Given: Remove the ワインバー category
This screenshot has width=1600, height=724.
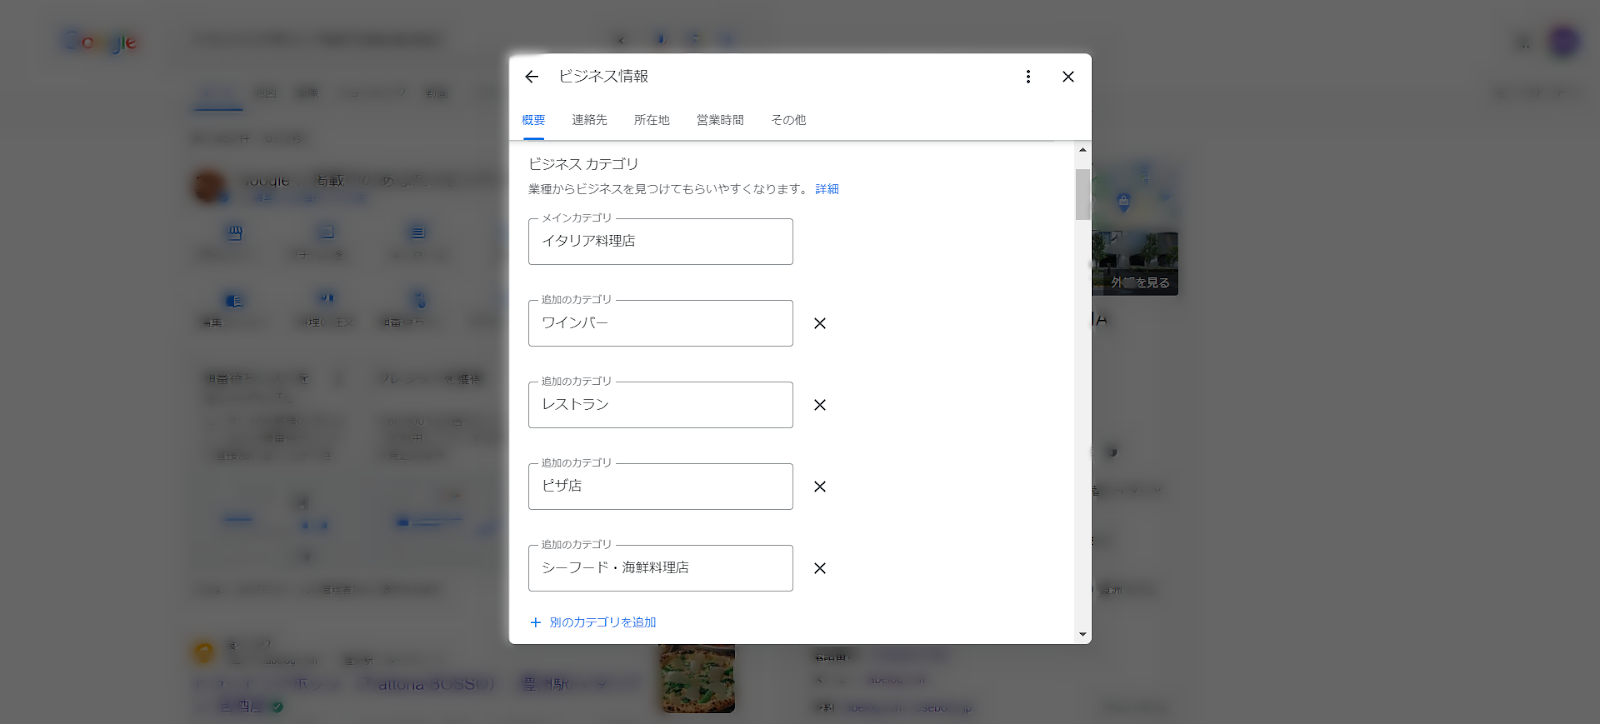Looking at the screenshot, I should (x=820, y=323).
